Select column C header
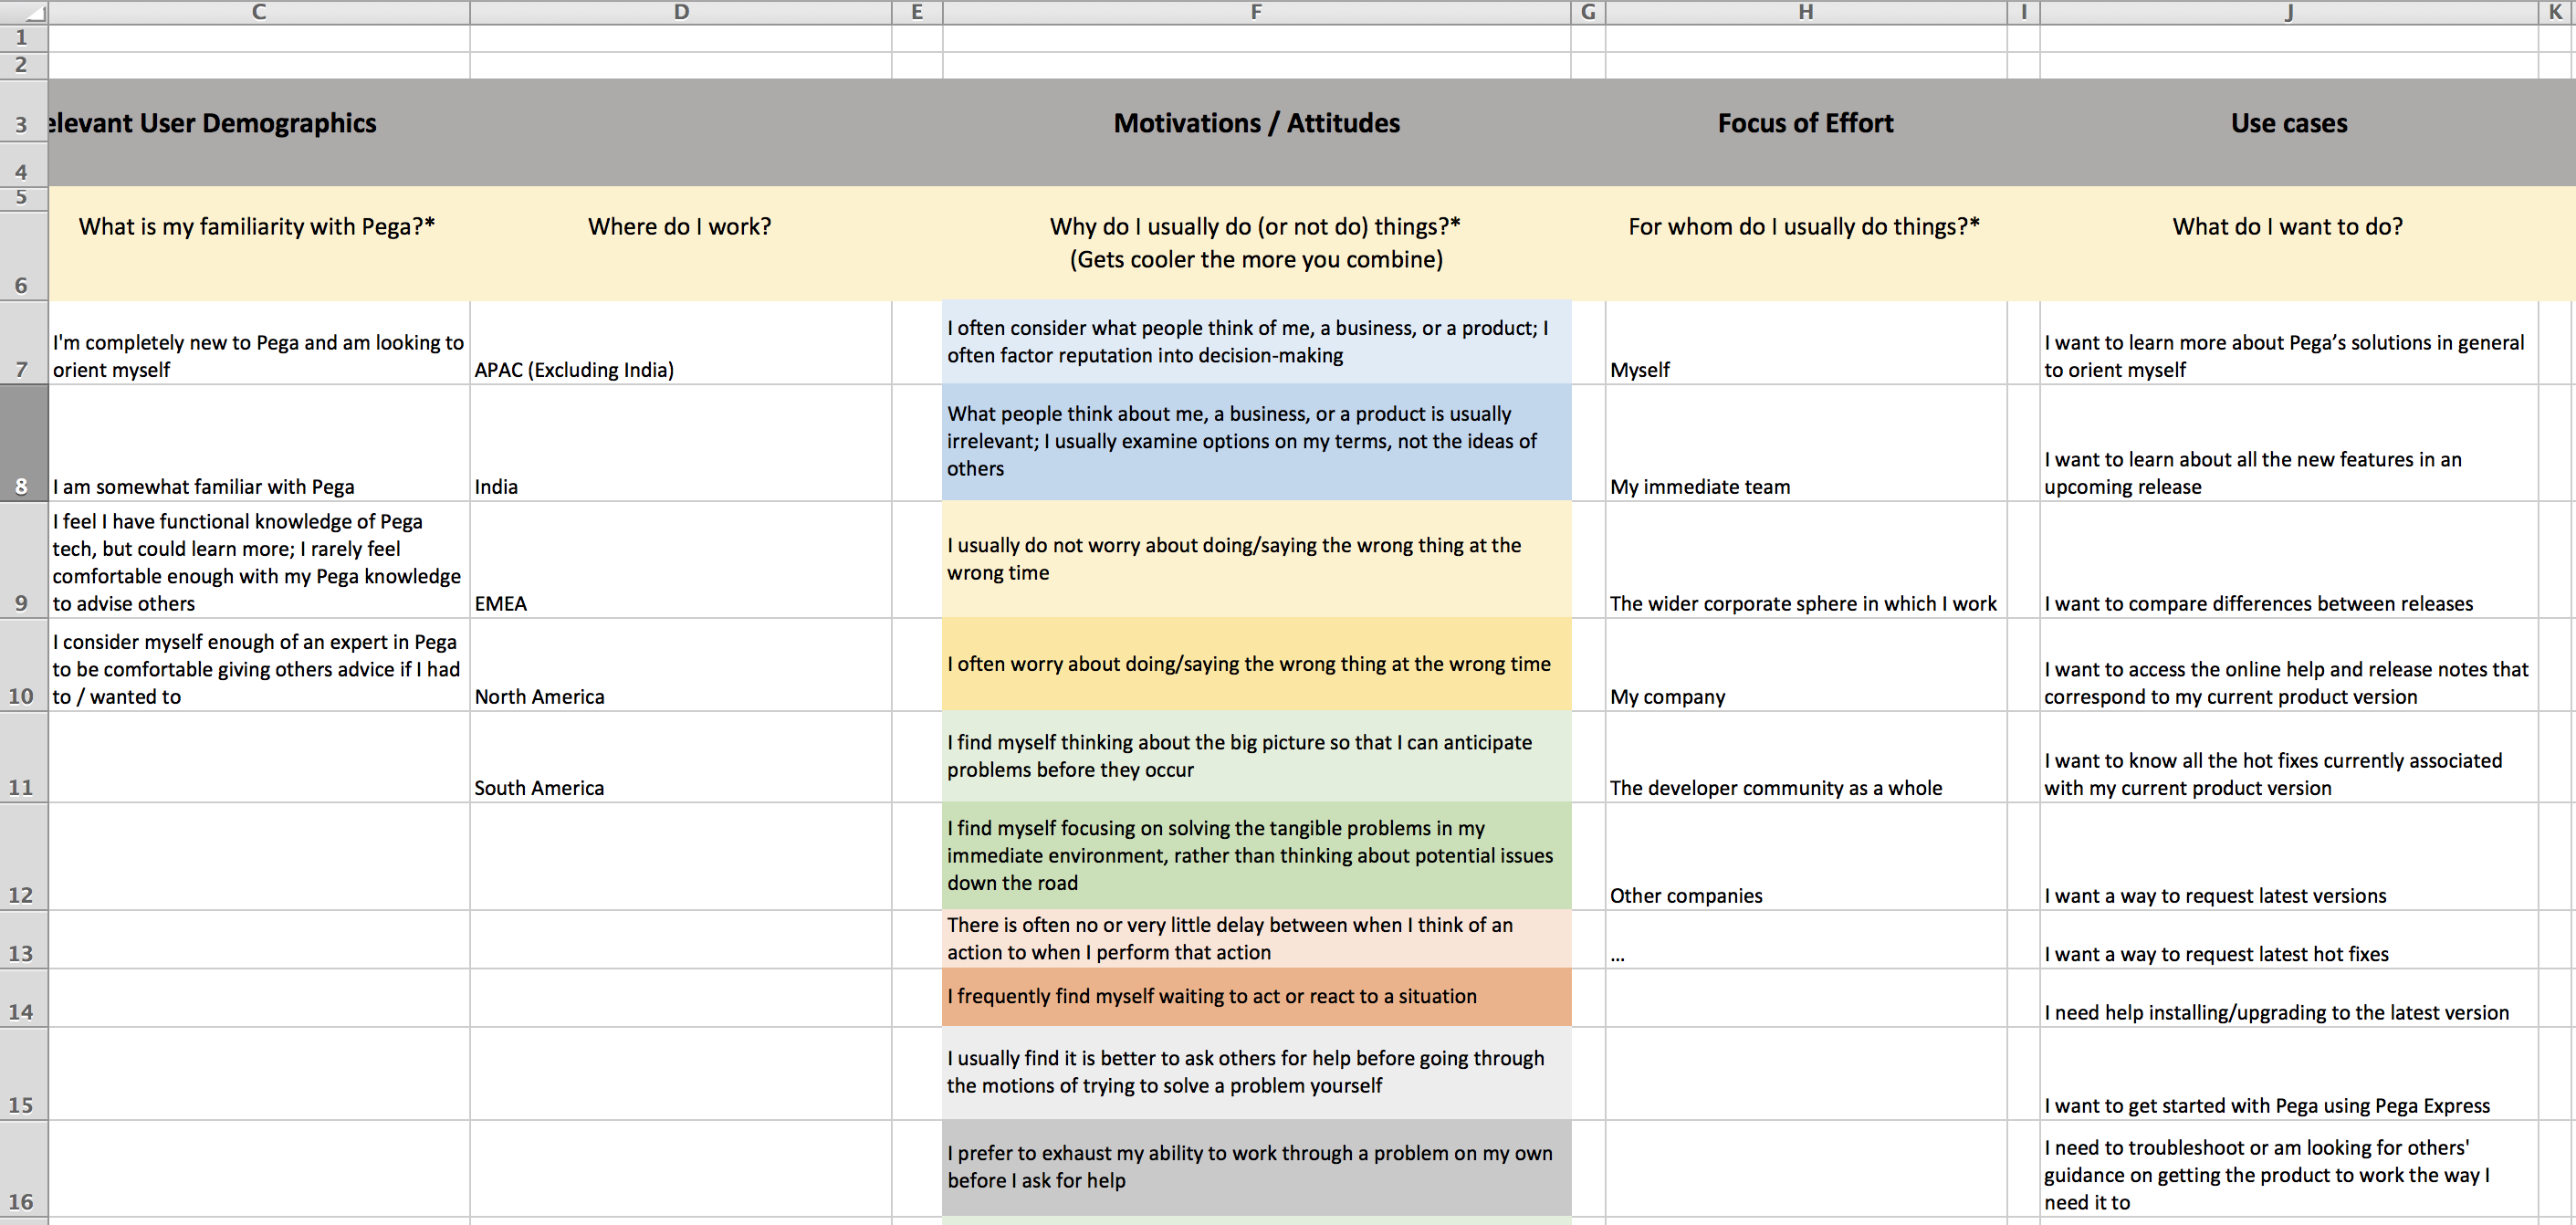Screen dimensions: 2576x1225 259,12
